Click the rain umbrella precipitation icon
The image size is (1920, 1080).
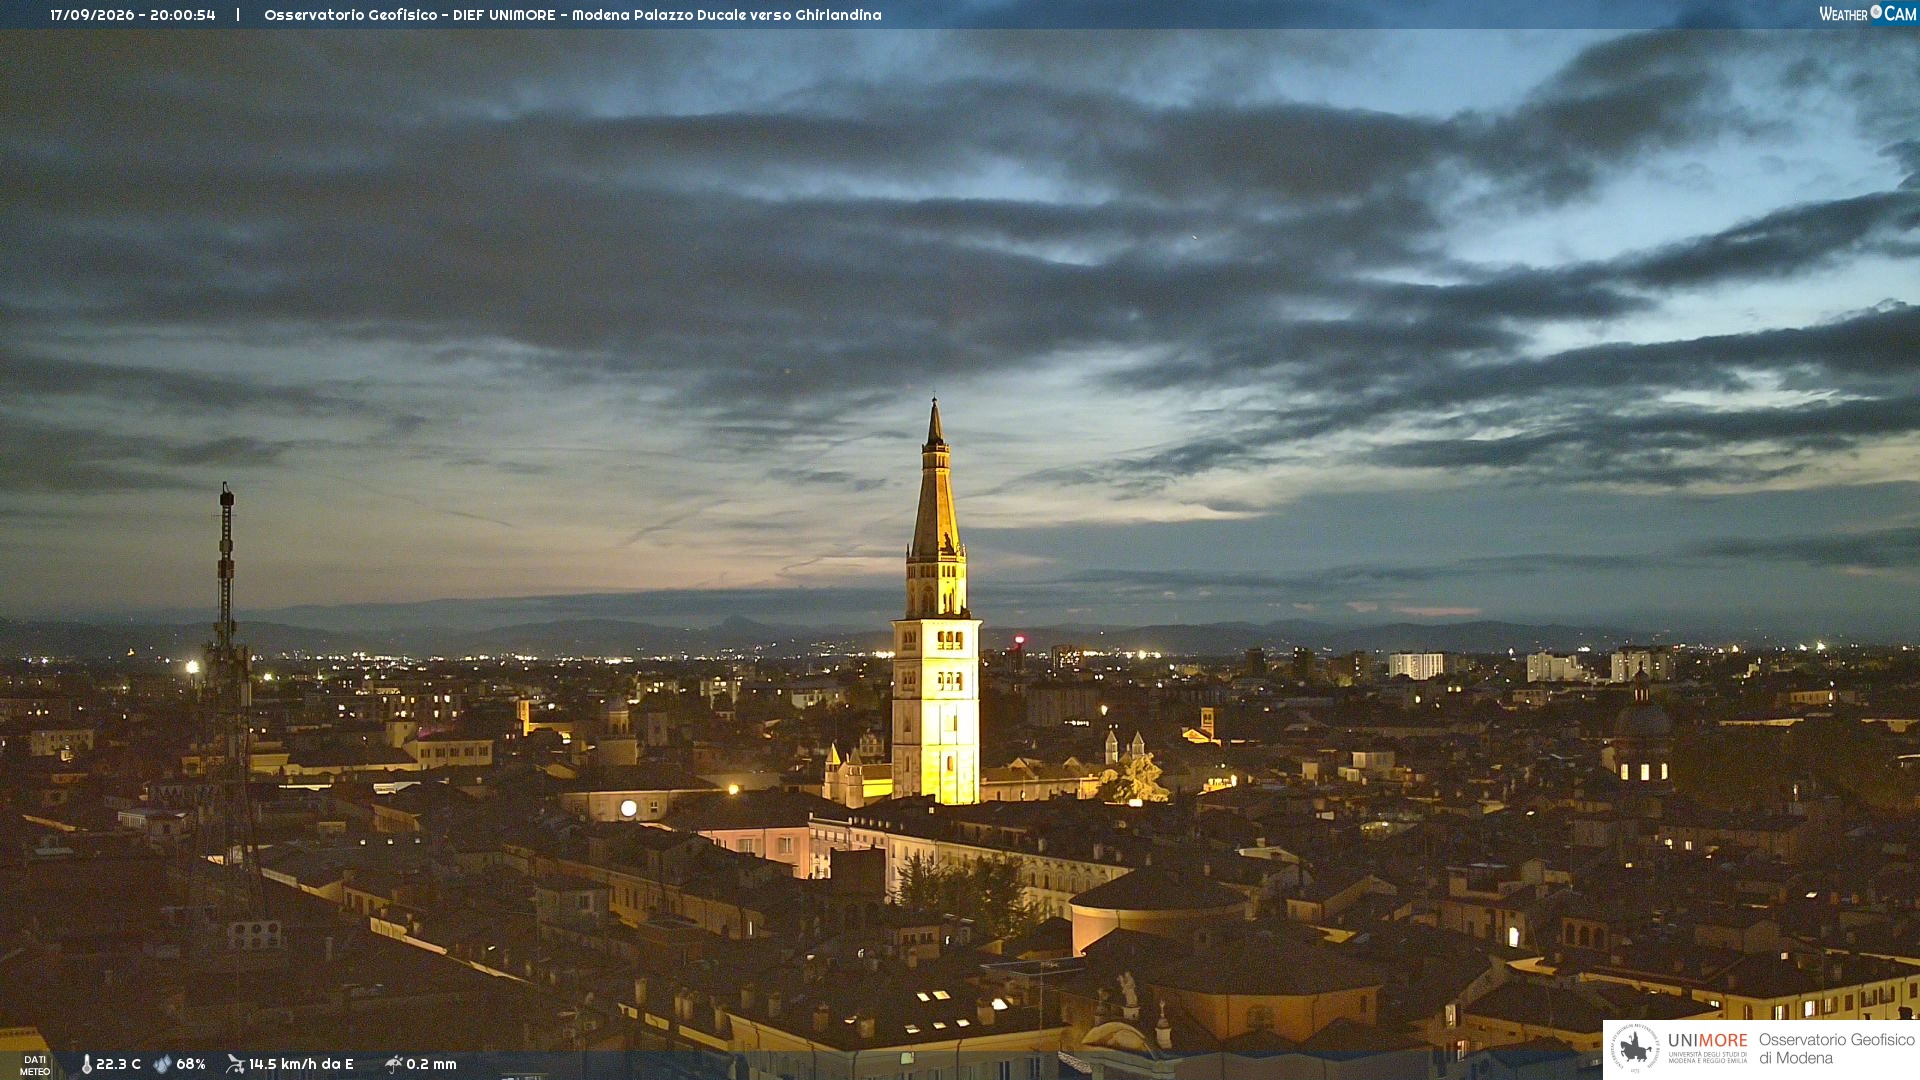tap(393, 1064)
